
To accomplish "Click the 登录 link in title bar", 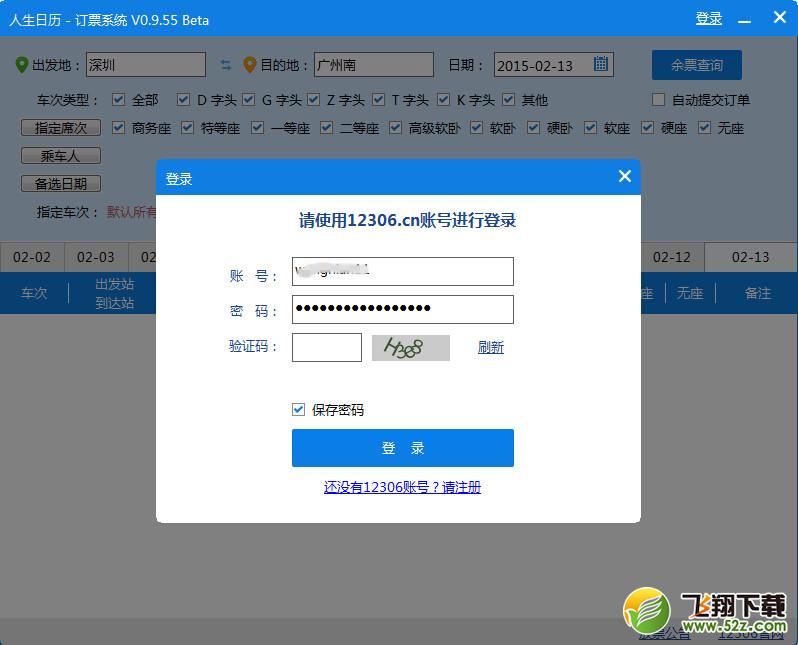I will tap(709, 18).
